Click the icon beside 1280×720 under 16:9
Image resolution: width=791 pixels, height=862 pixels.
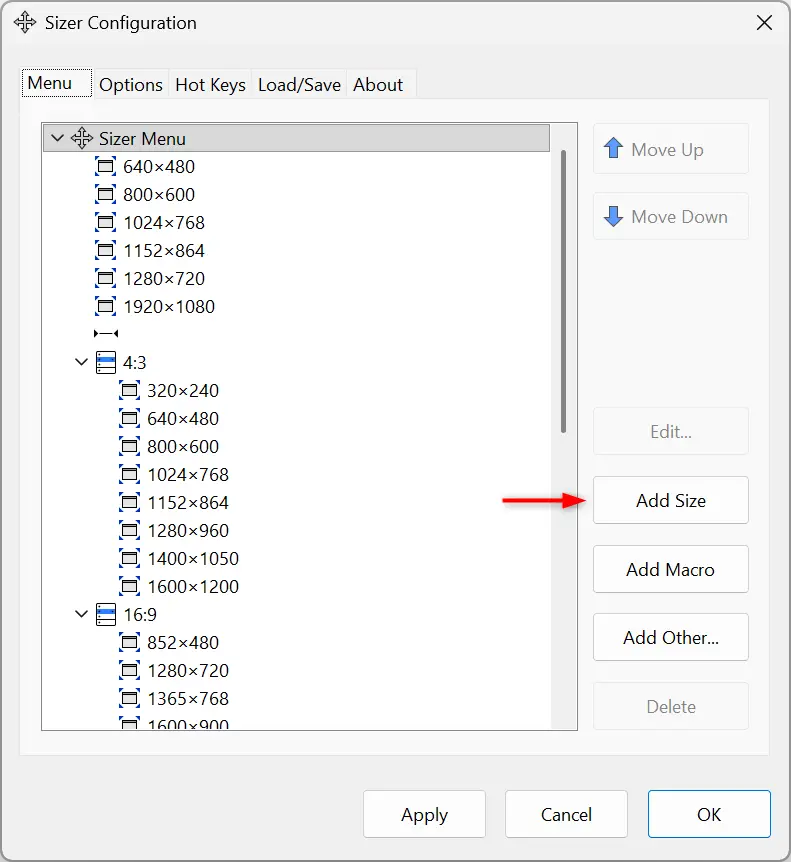(129, 670)
